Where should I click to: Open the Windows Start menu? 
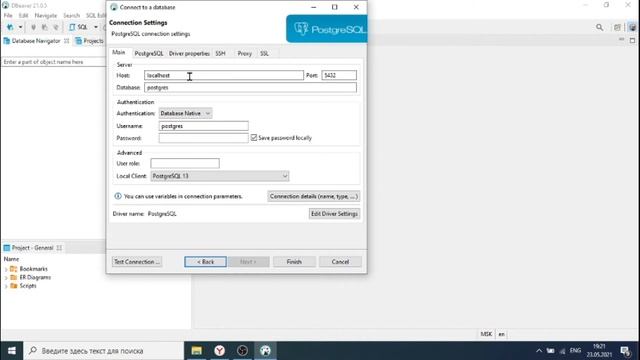11,351
